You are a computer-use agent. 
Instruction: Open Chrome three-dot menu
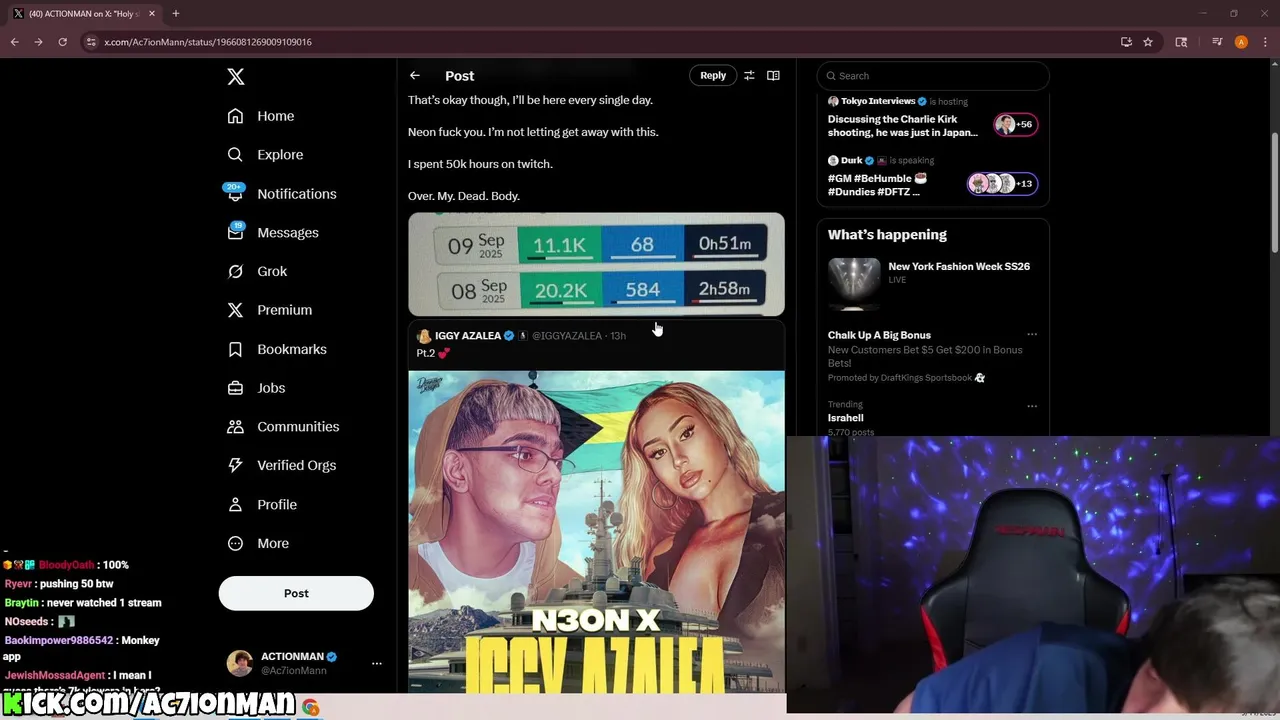pos(1263,42)
